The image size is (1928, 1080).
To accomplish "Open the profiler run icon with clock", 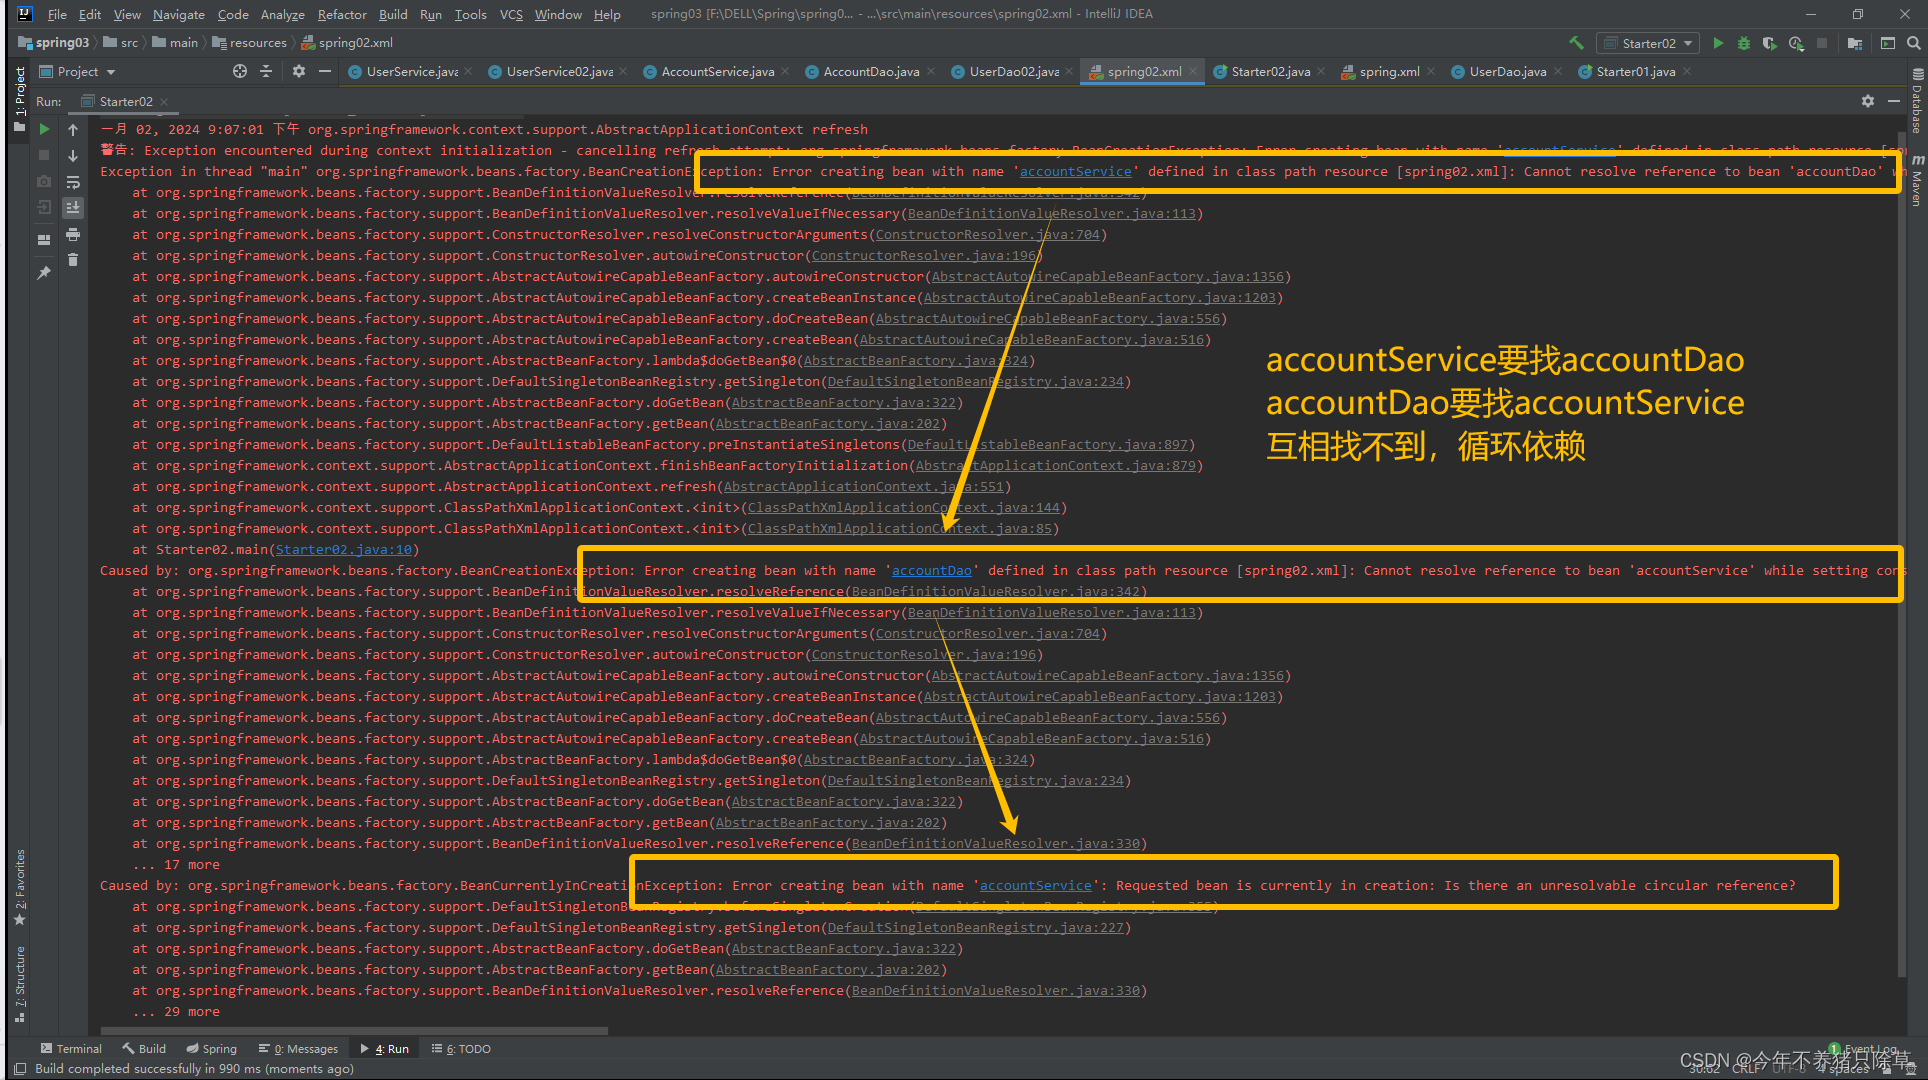I will tap(1796, 43).
